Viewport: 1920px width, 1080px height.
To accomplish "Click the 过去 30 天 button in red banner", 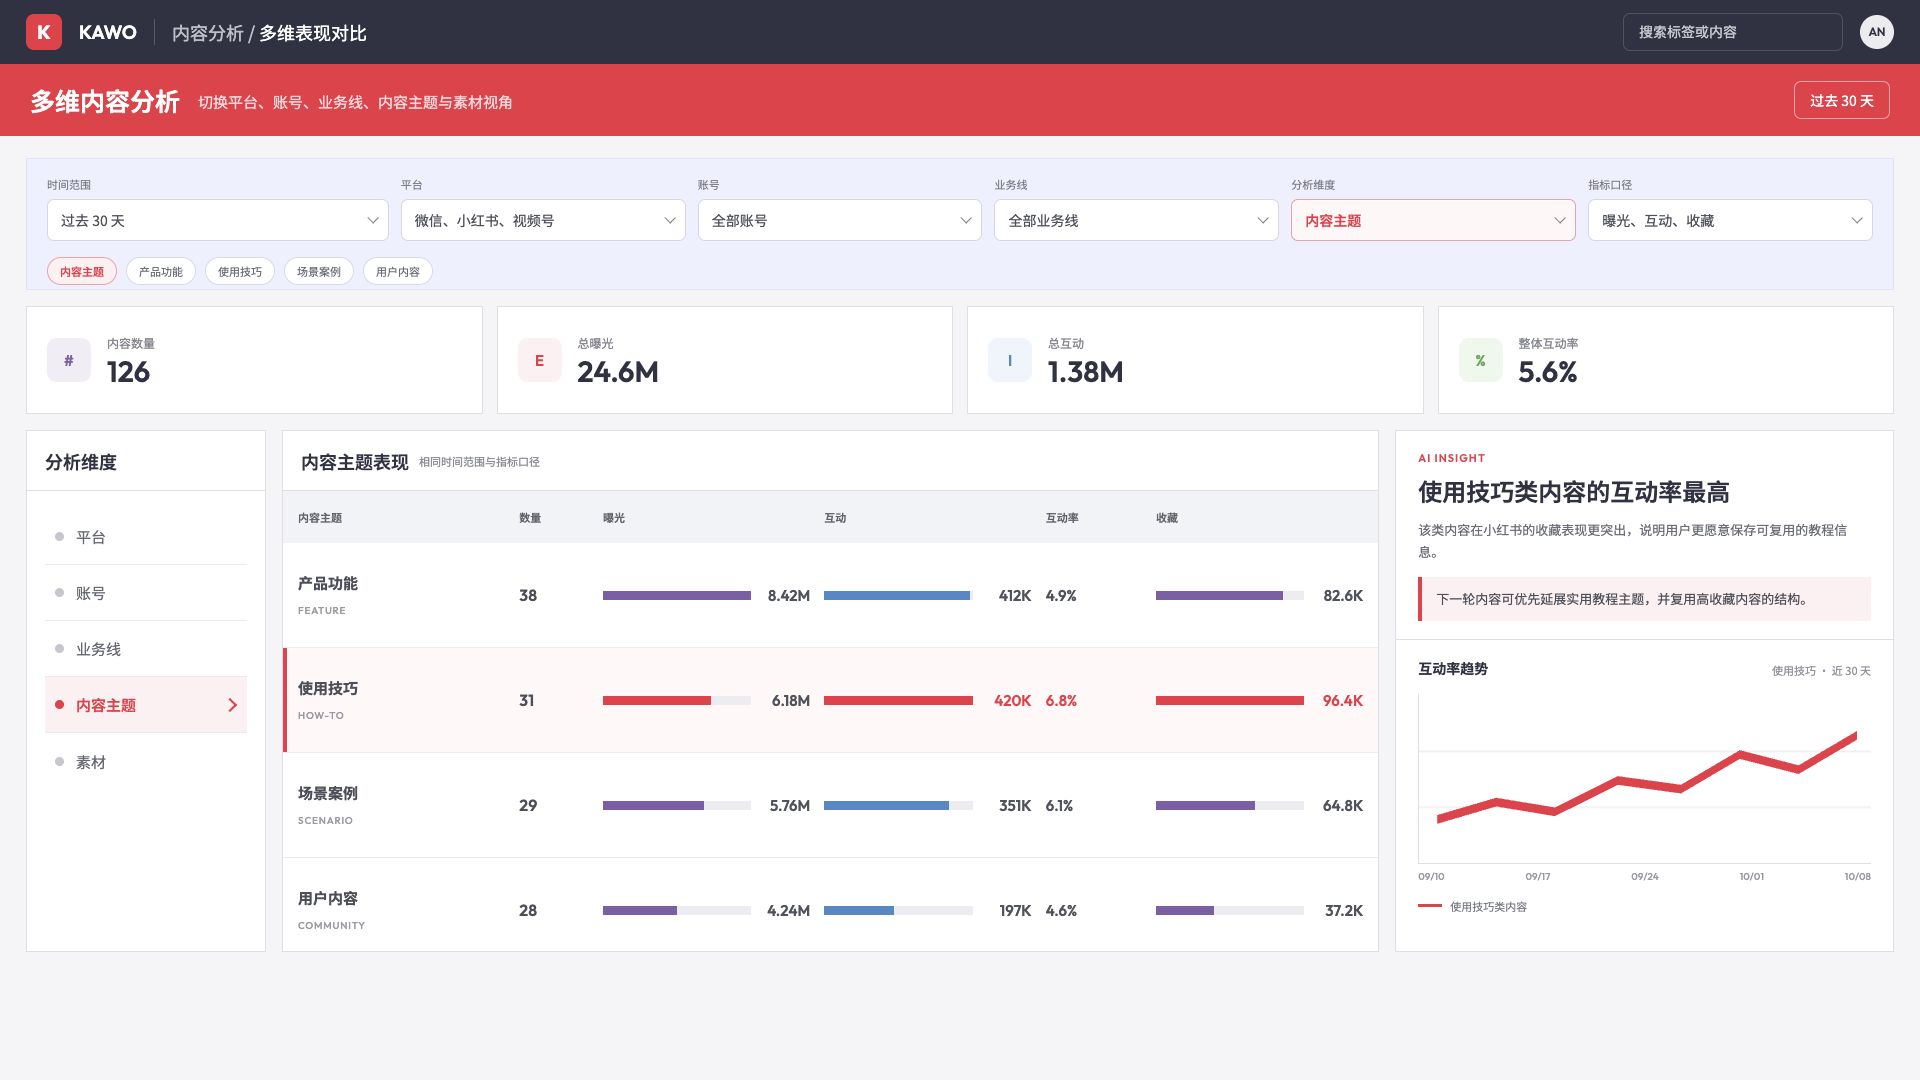I will pyautogui.click(x=1841, y=100).
